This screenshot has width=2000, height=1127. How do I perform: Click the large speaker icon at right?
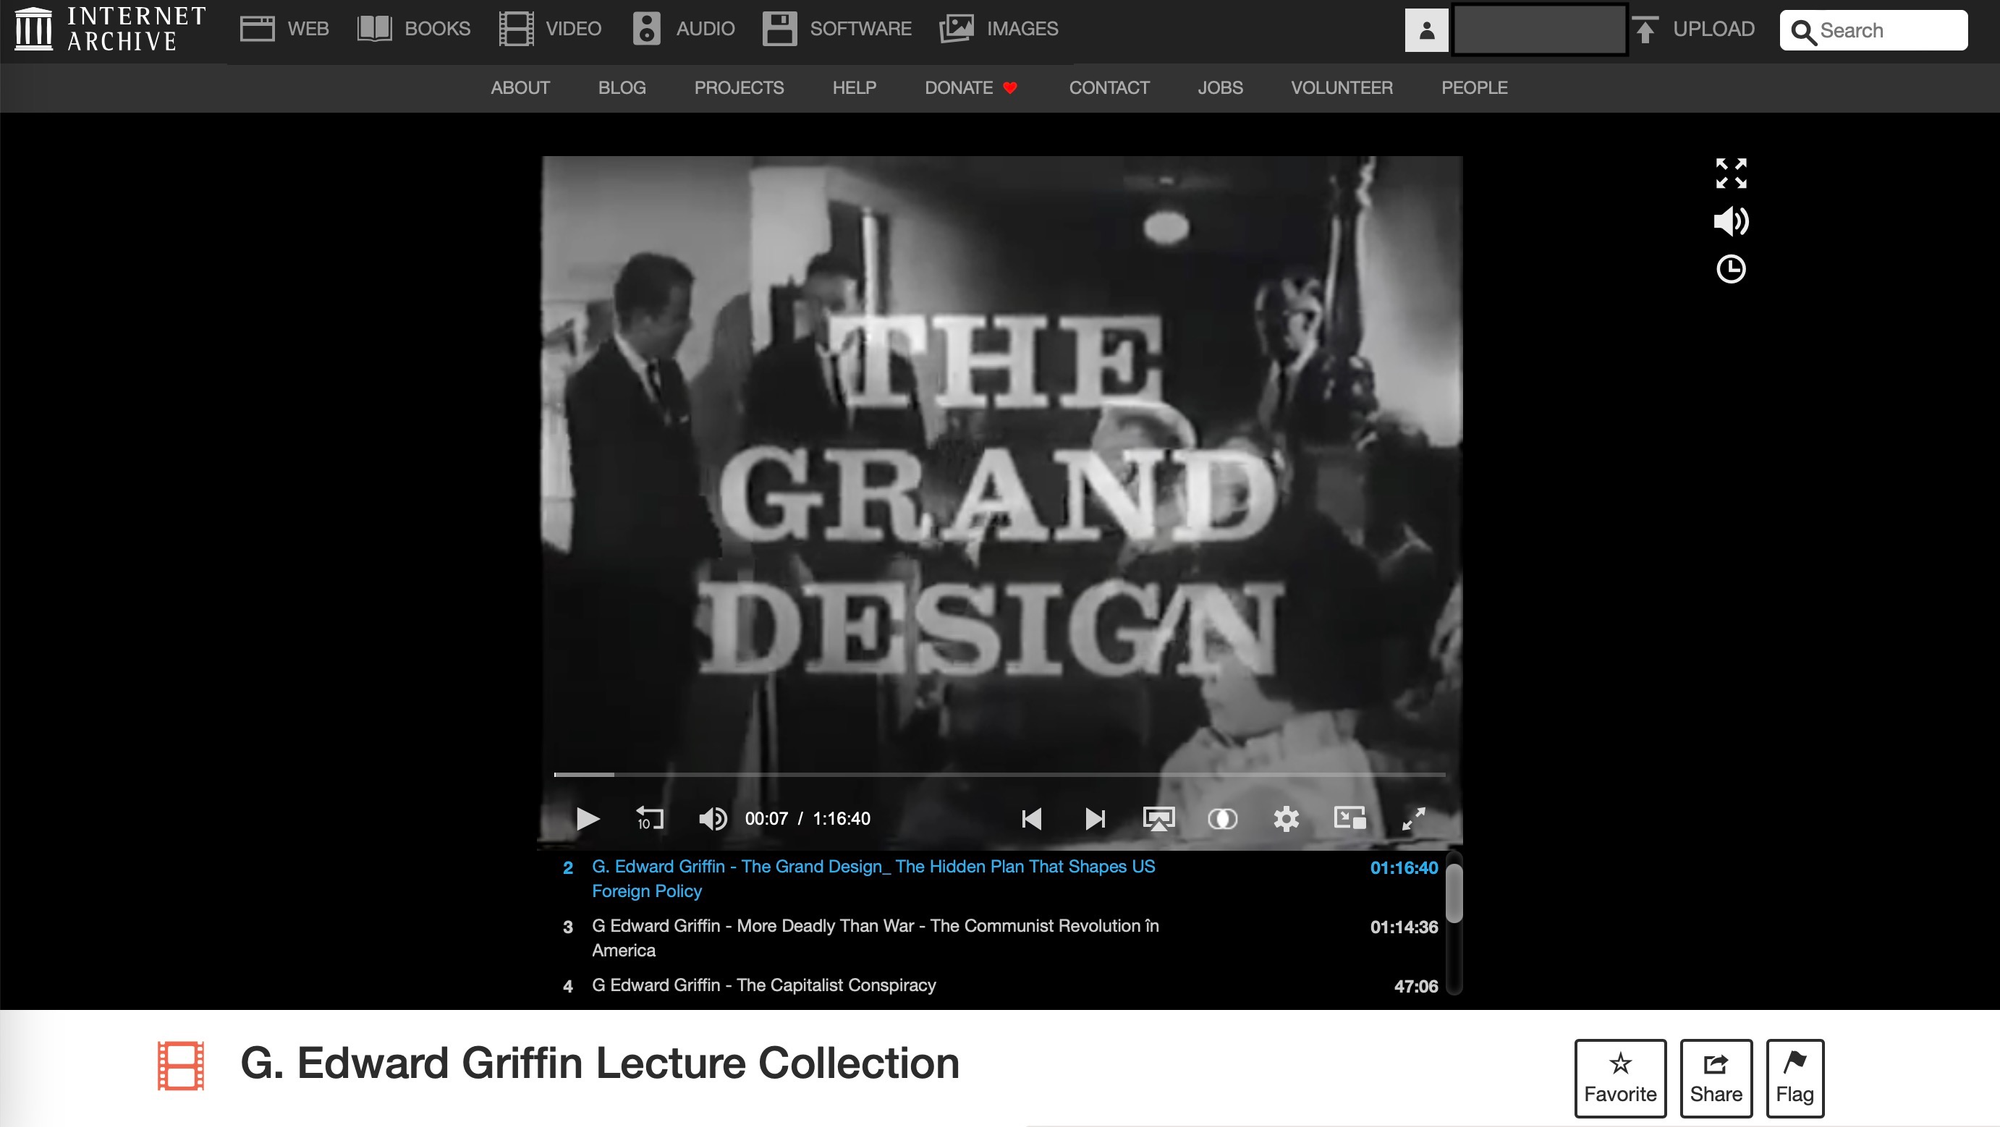click(1731, 221)
